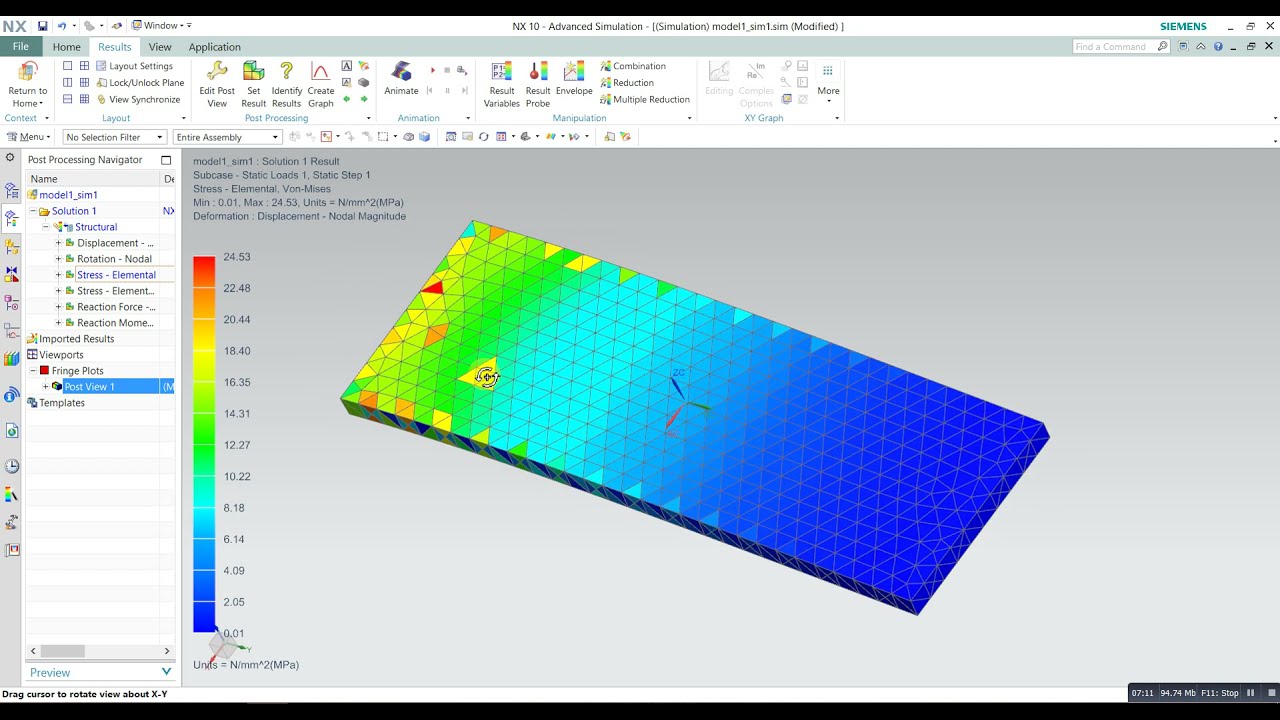Click Lock/Unlock Plane
The image size is (1280, 720).
pos(139,83)
